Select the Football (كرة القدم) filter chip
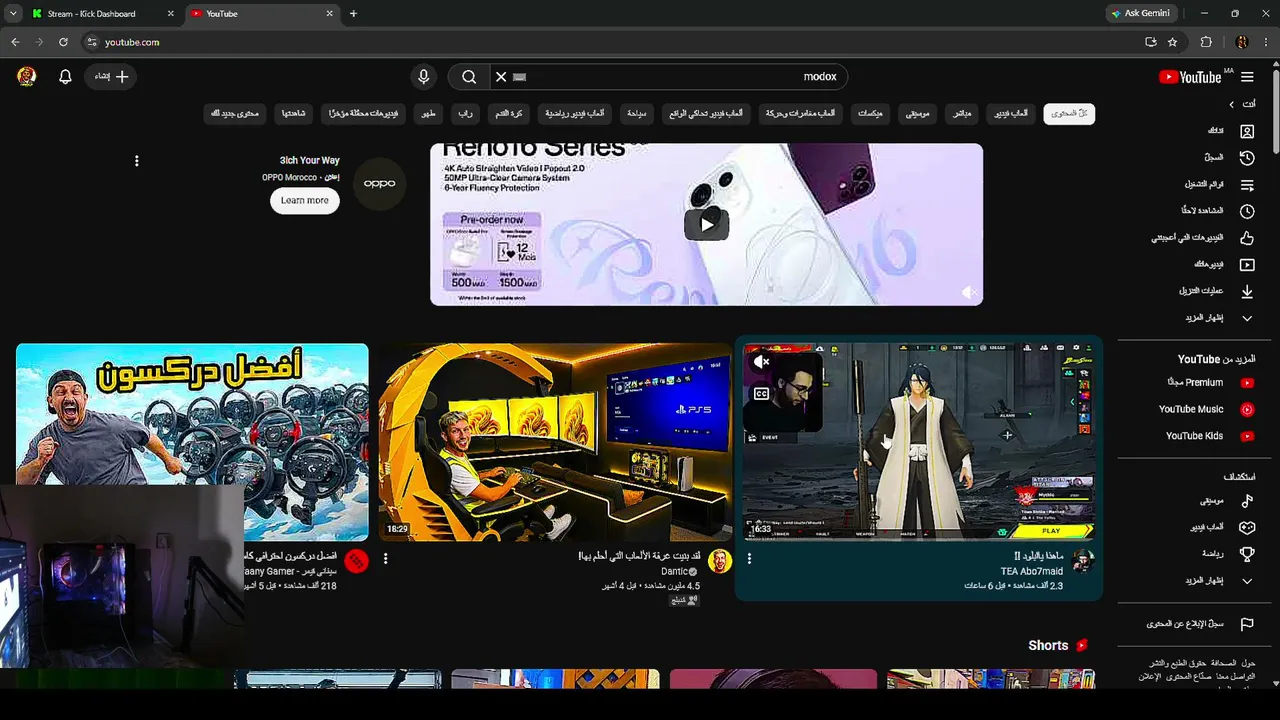This screenshot has width=1280, height=720. (x=509, y=114)
